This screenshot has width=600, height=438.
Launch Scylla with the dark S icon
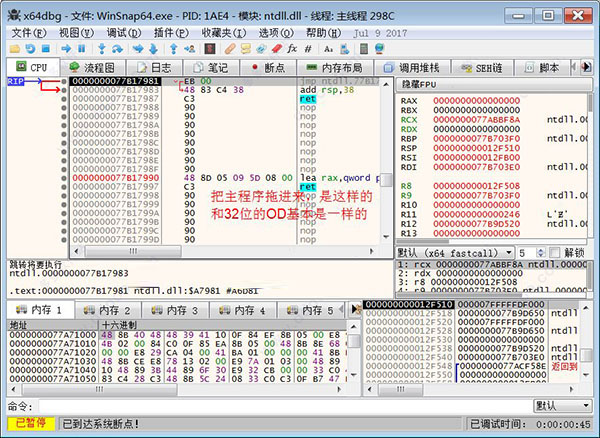(210, 49)
